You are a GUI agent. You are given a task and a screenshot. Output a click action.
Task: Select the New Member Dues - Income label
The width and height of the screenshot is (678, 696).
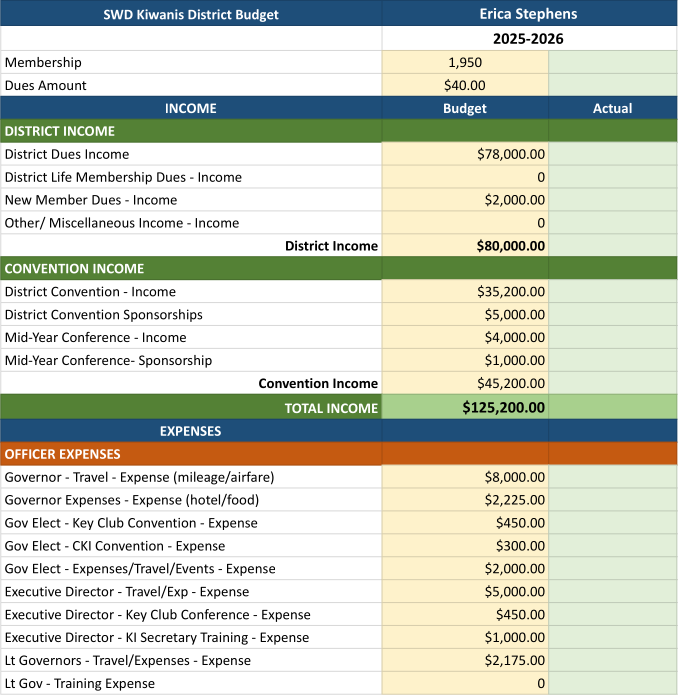pos(91,200)
